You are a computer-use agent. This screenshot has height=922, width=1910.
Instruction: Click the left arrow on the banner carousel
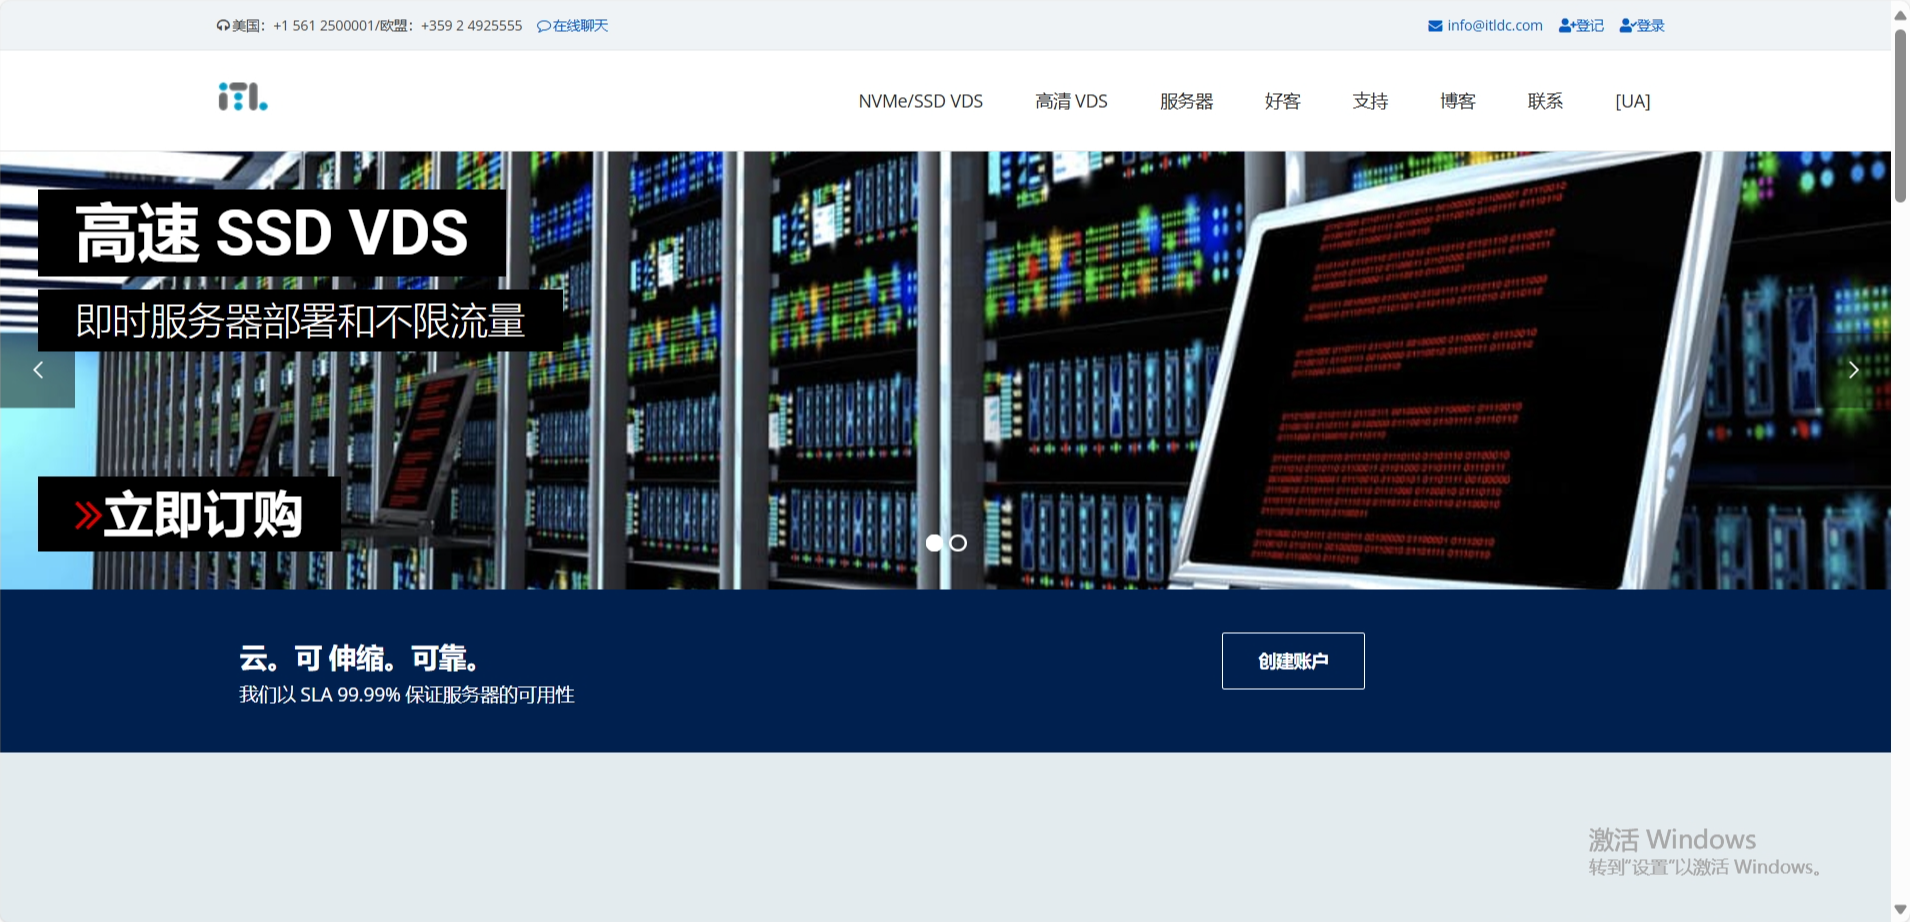38,369
